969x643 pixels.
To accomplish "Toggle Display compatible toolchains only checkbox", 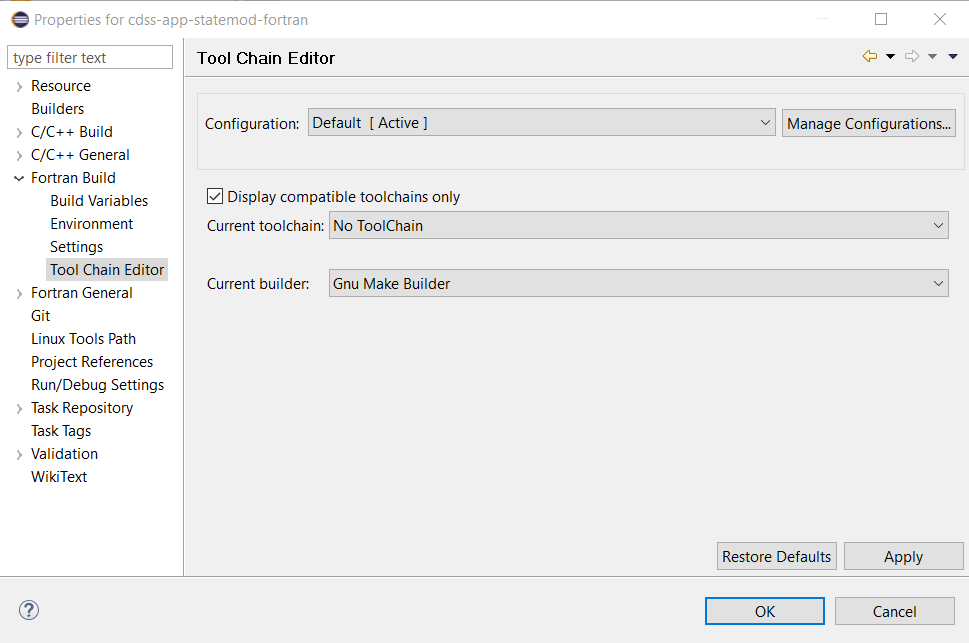I will 215,197.
